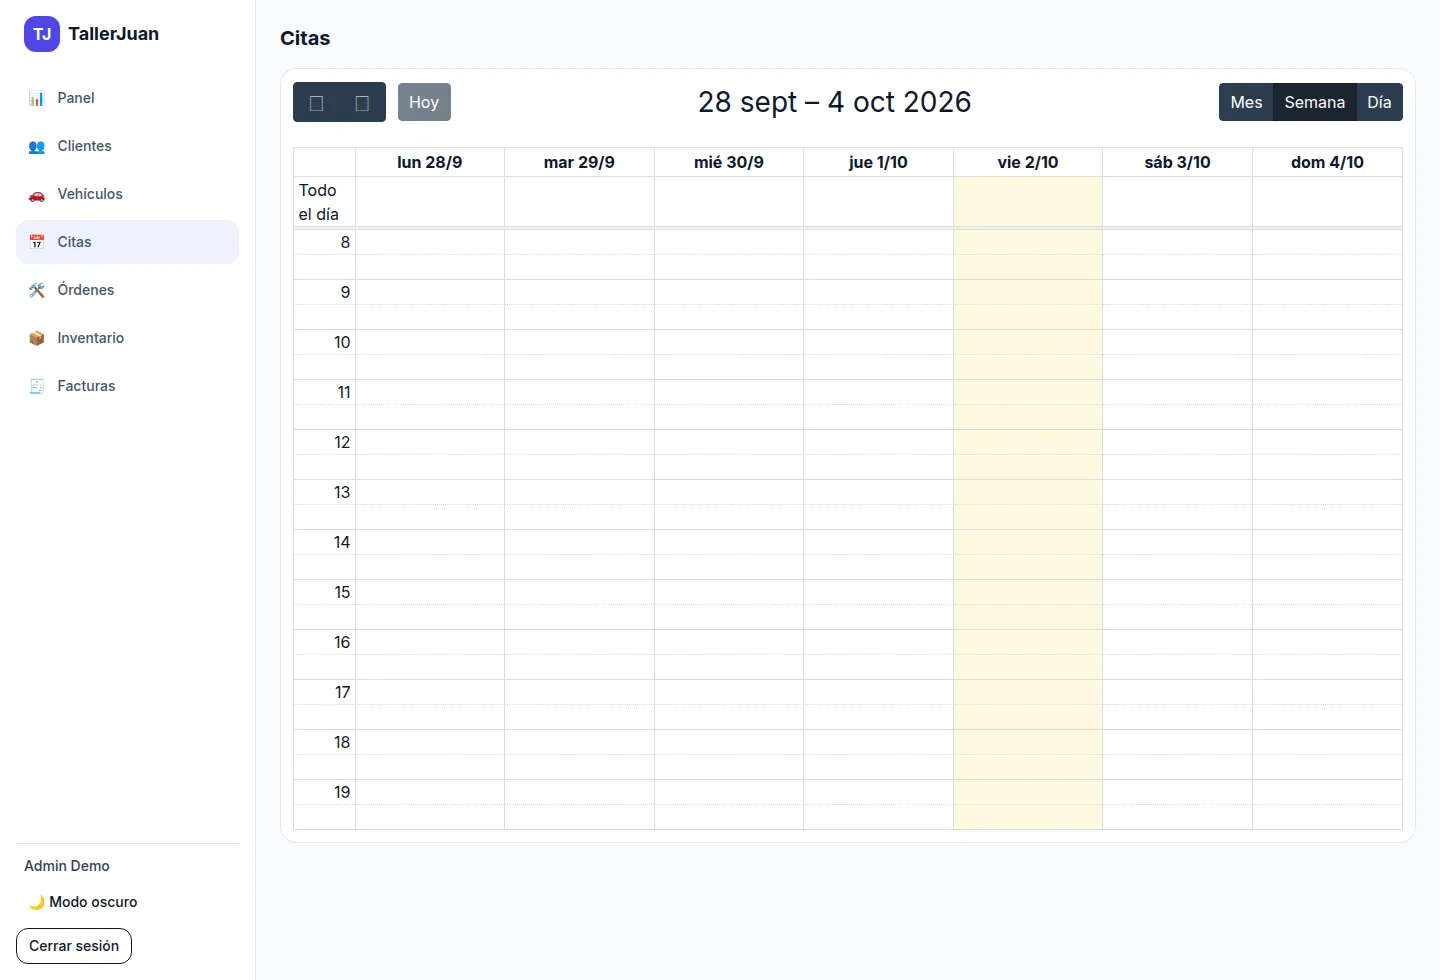This screenshot has width=1440, height=980.
Task: Click the Citas page heading
Action: [305, 38]
